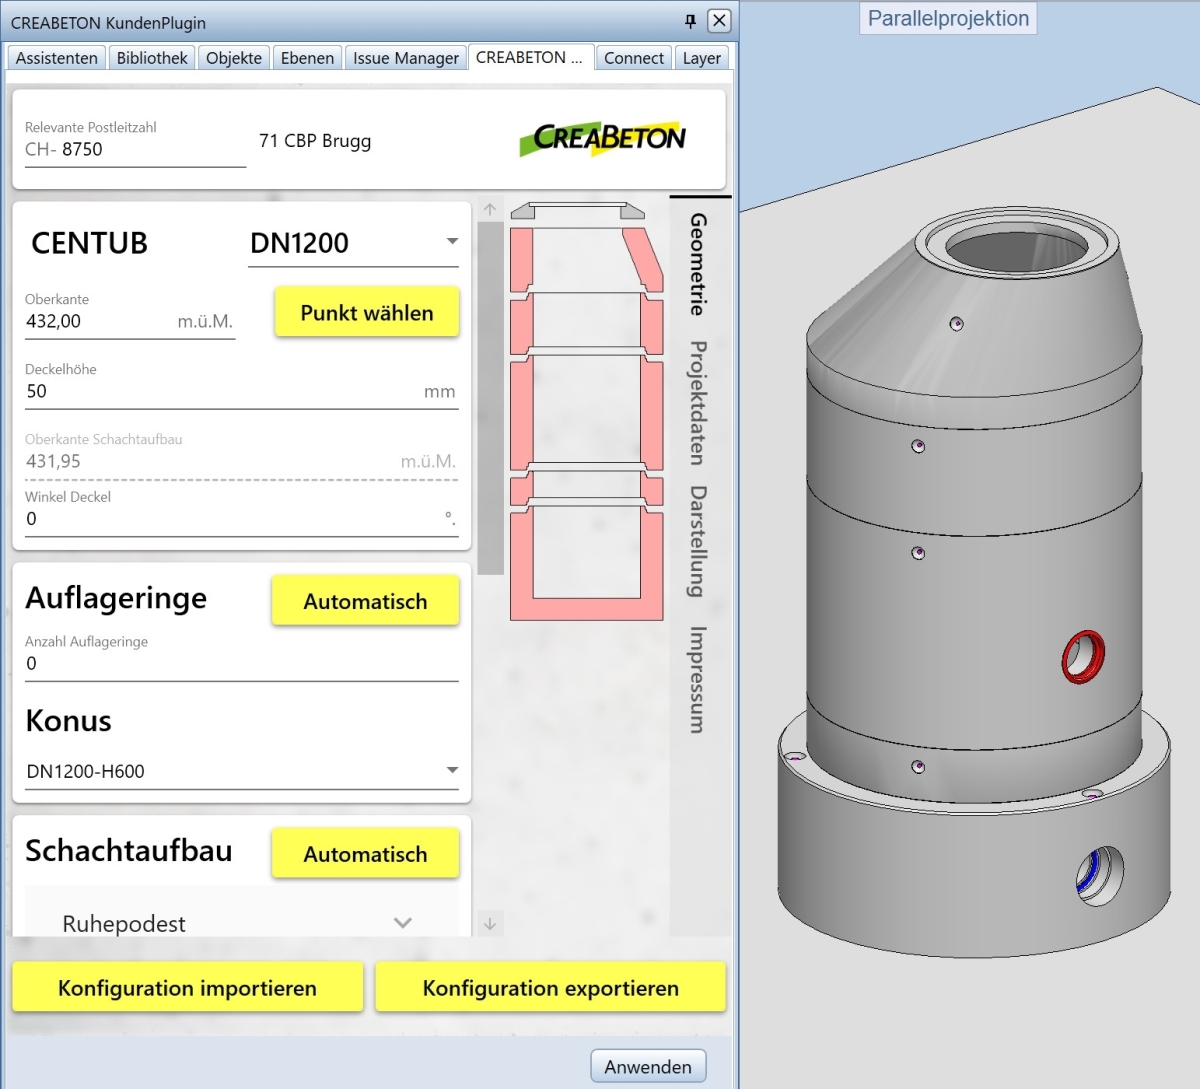
Task: Edit the Winkel Deckel field
Action: pos(241,519)
